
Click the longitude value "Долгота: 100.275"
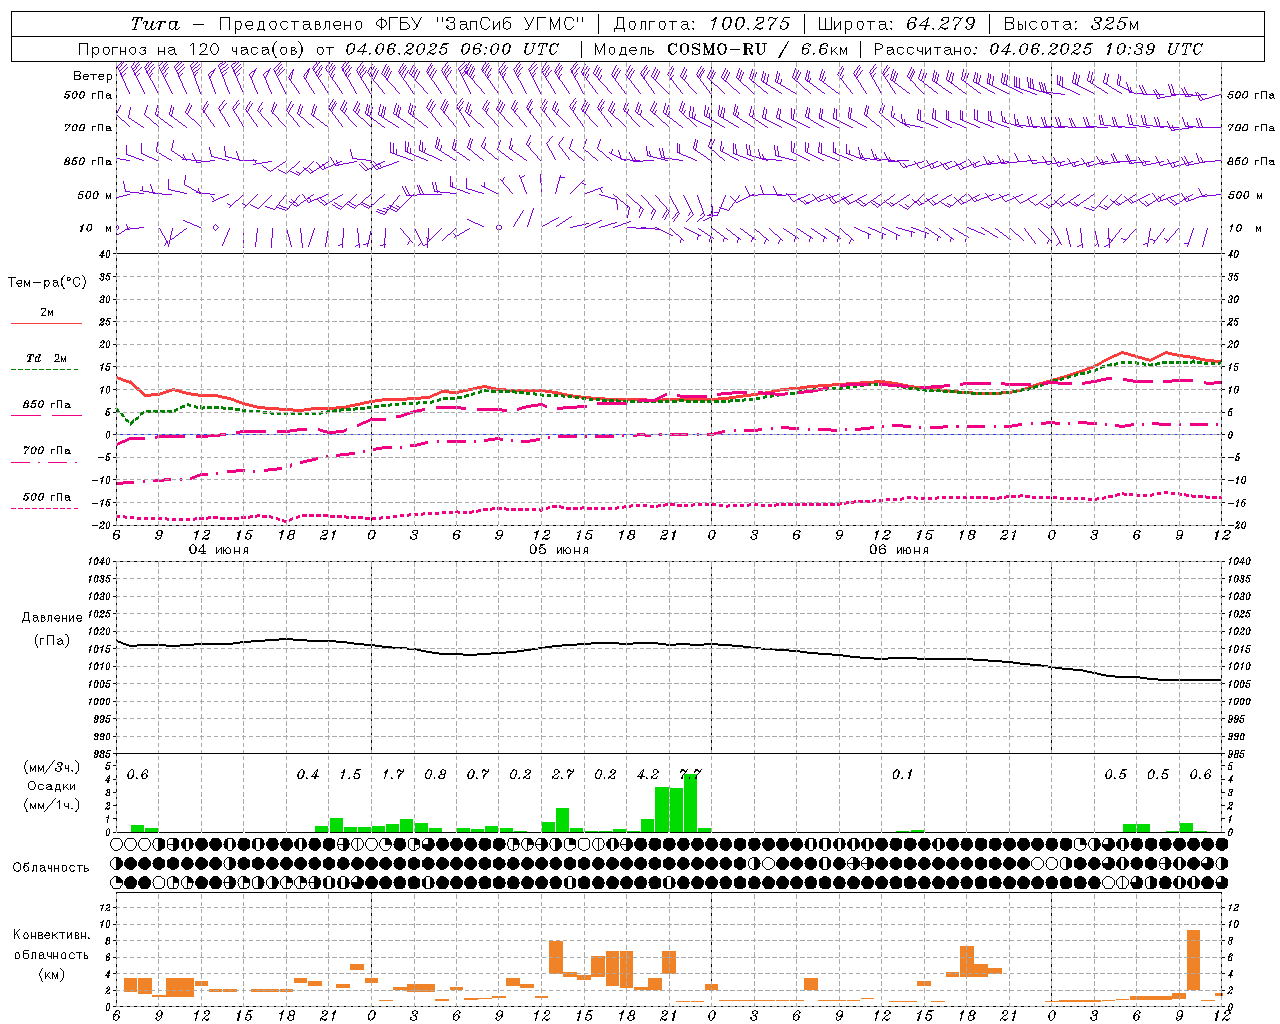tap(702, 24)
